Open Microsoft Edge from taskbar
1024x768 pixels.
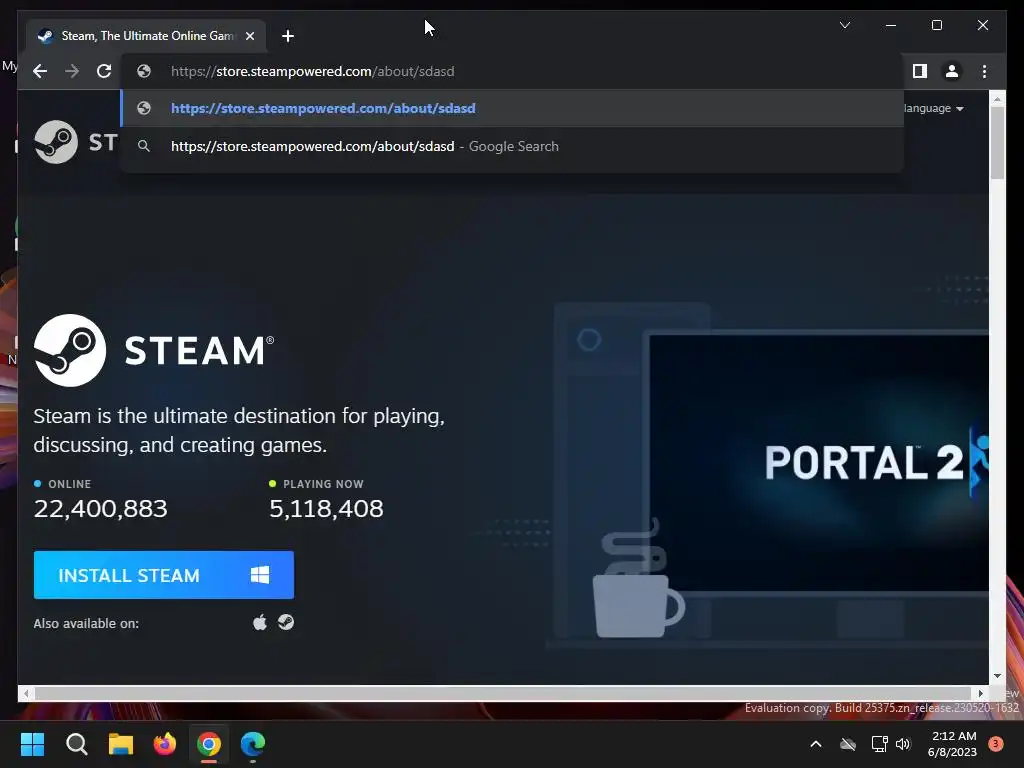[x=253, y=744]
